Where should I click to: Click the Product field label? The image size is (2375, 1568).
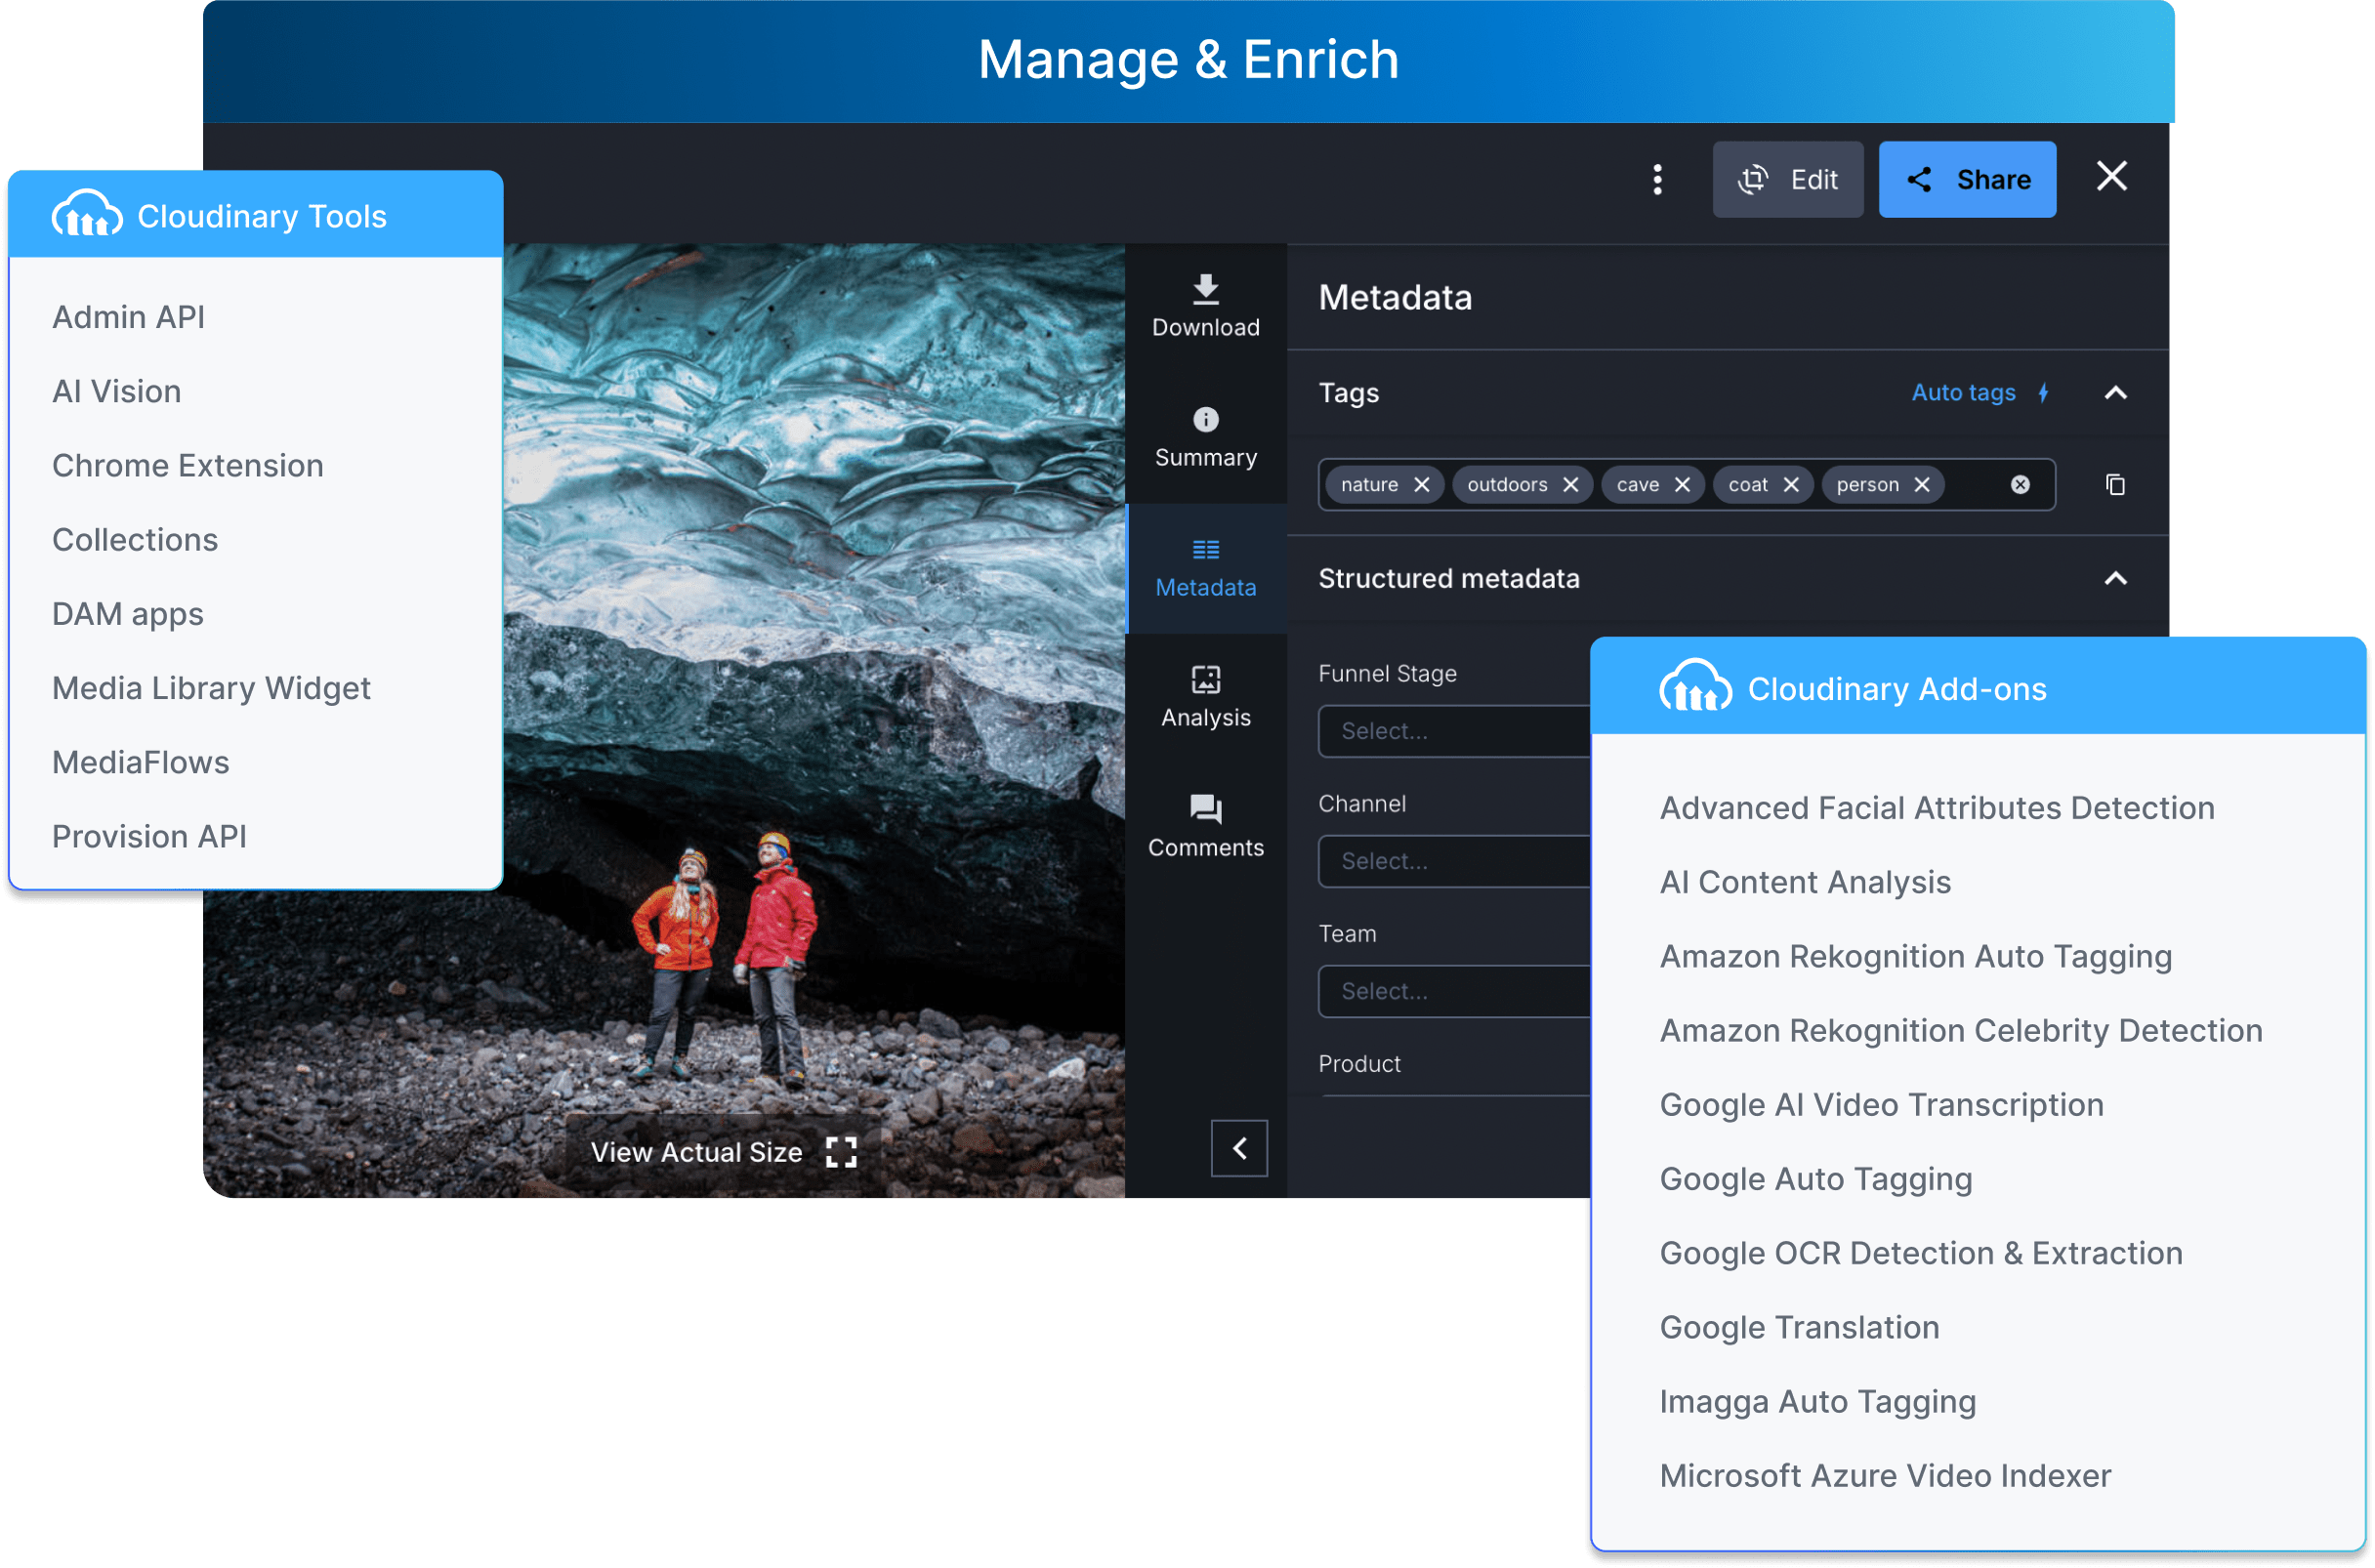tap(1359, 1064)
